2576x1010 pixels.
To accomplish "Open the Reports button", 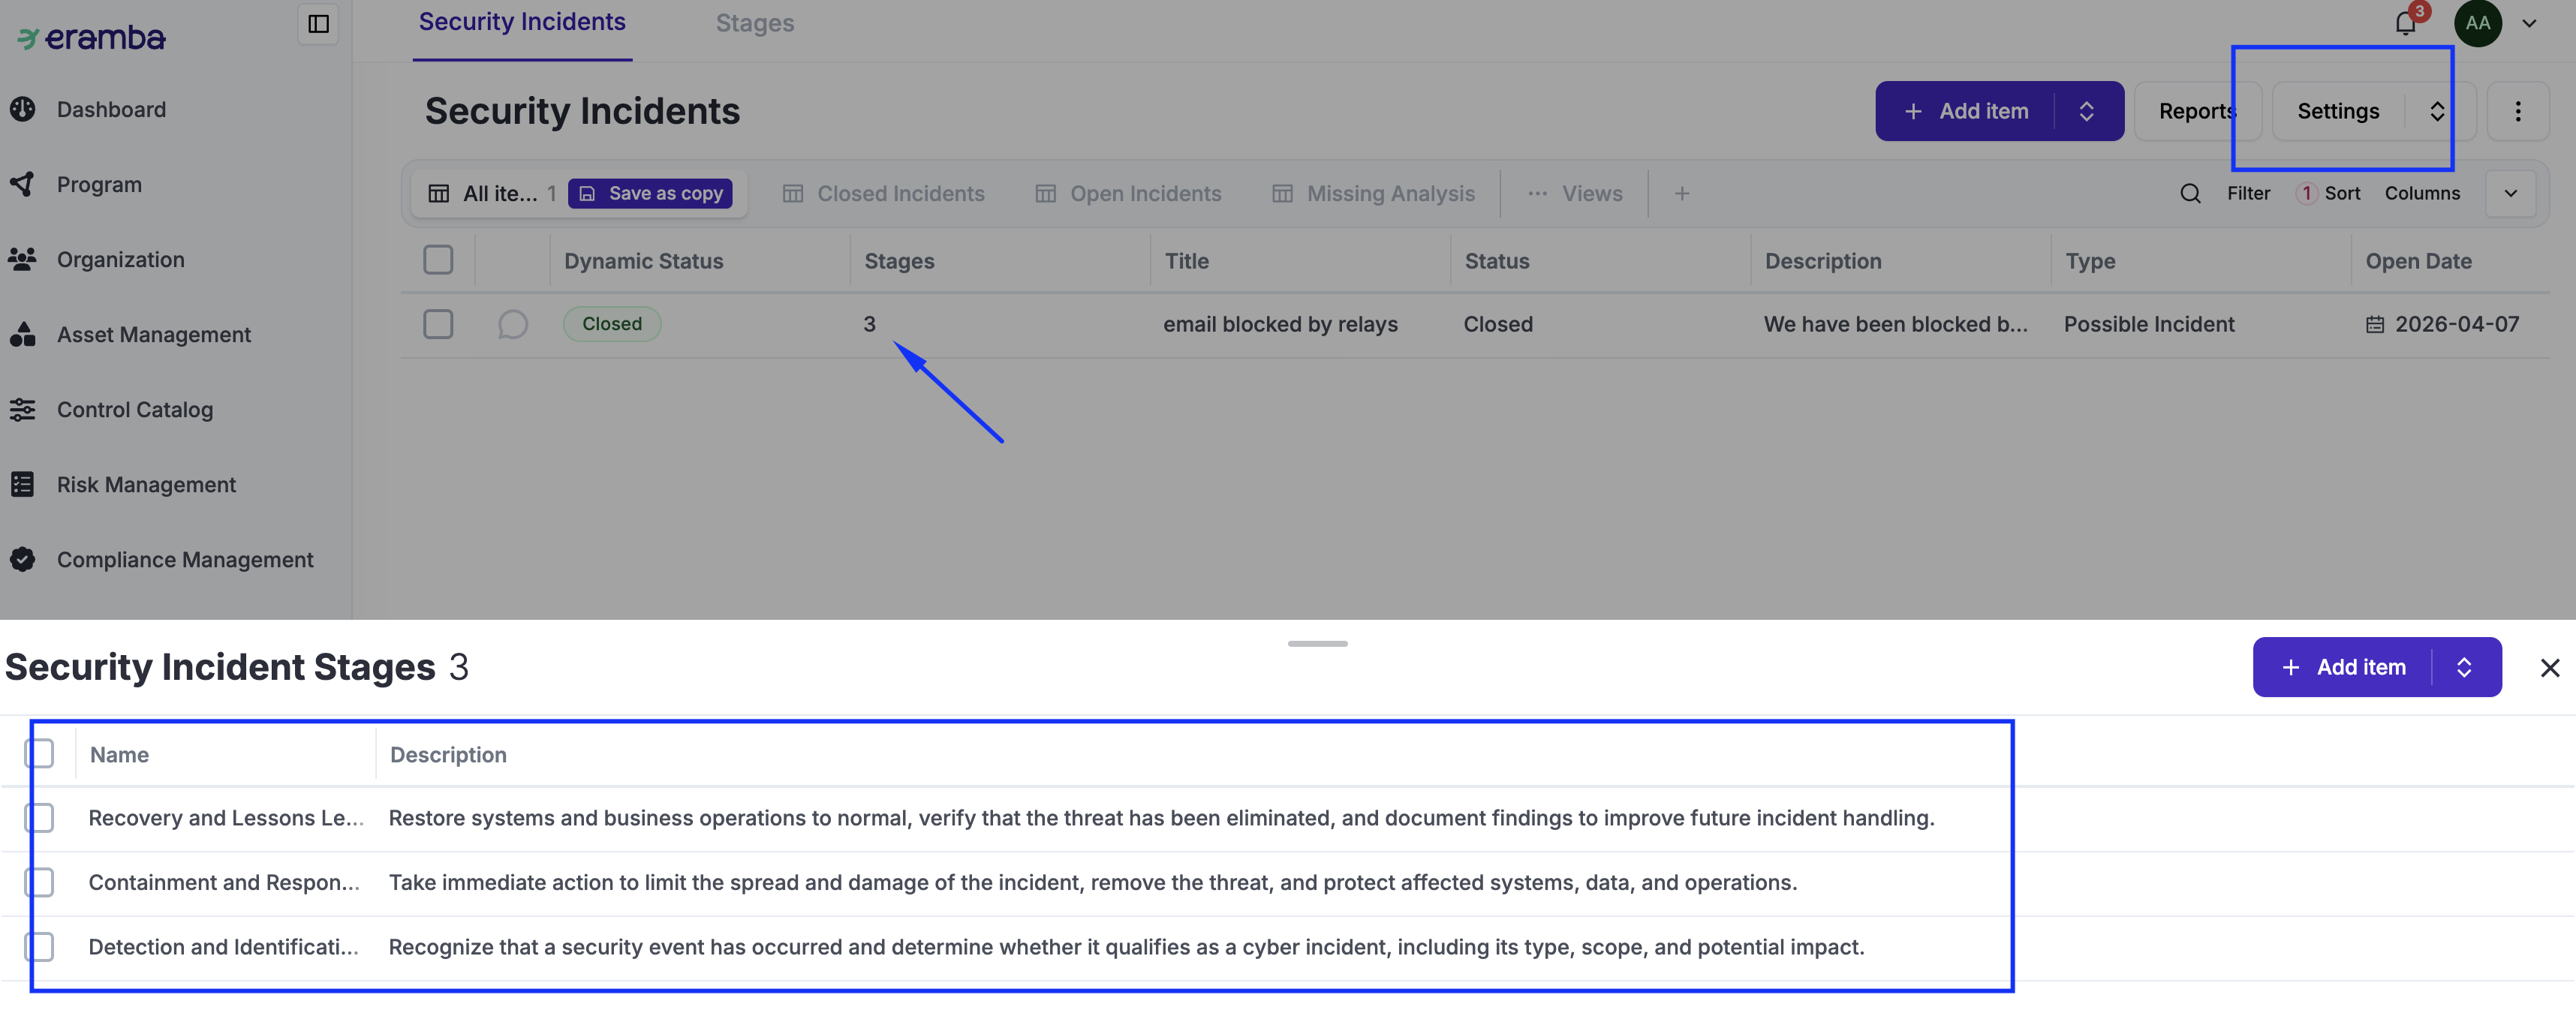I will 2197,111.
